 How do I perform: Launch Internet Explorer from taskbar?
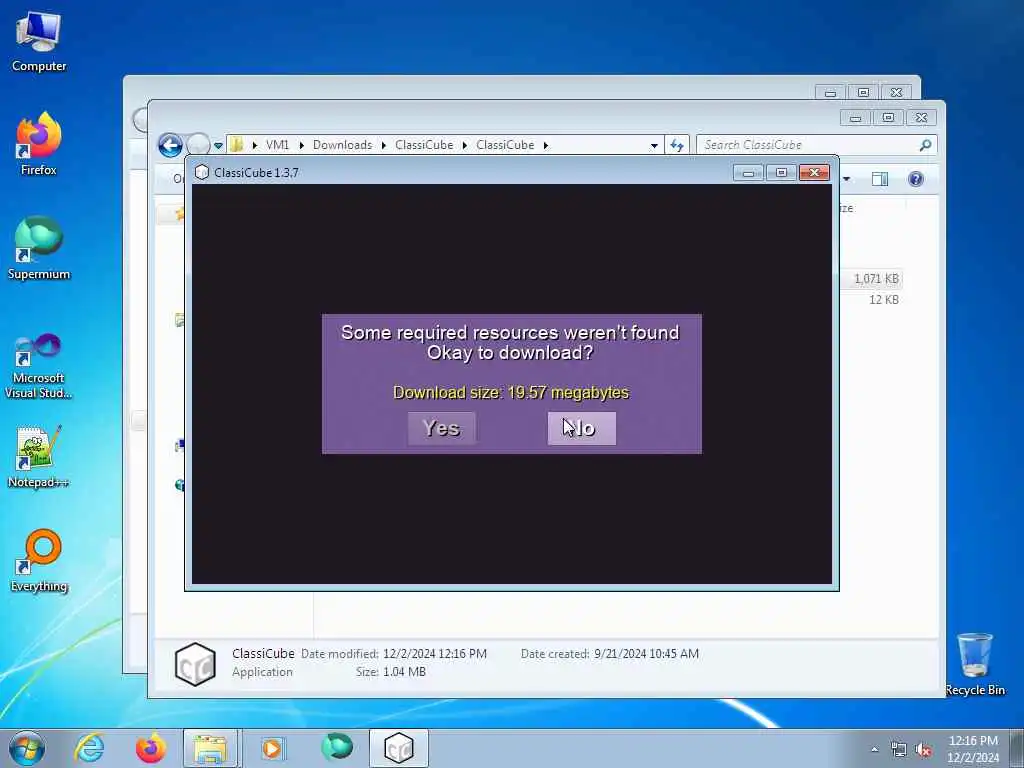tap(89, 748)
